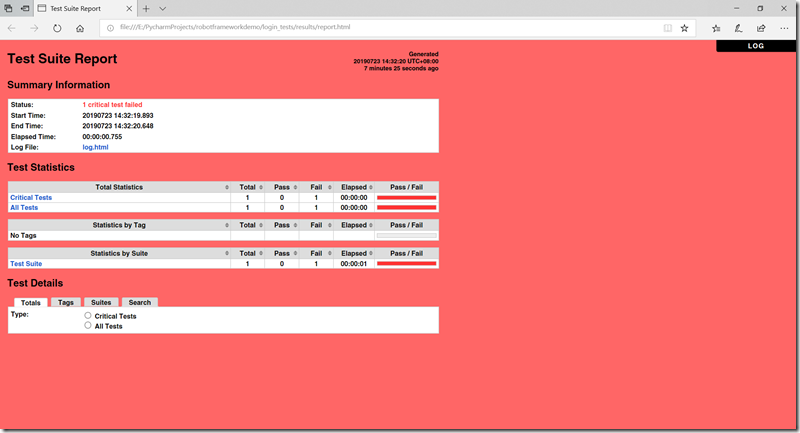Viewport: 800px width, 433px height.
Task: Open the Favorites hub icon
Action: coord(716,29)
